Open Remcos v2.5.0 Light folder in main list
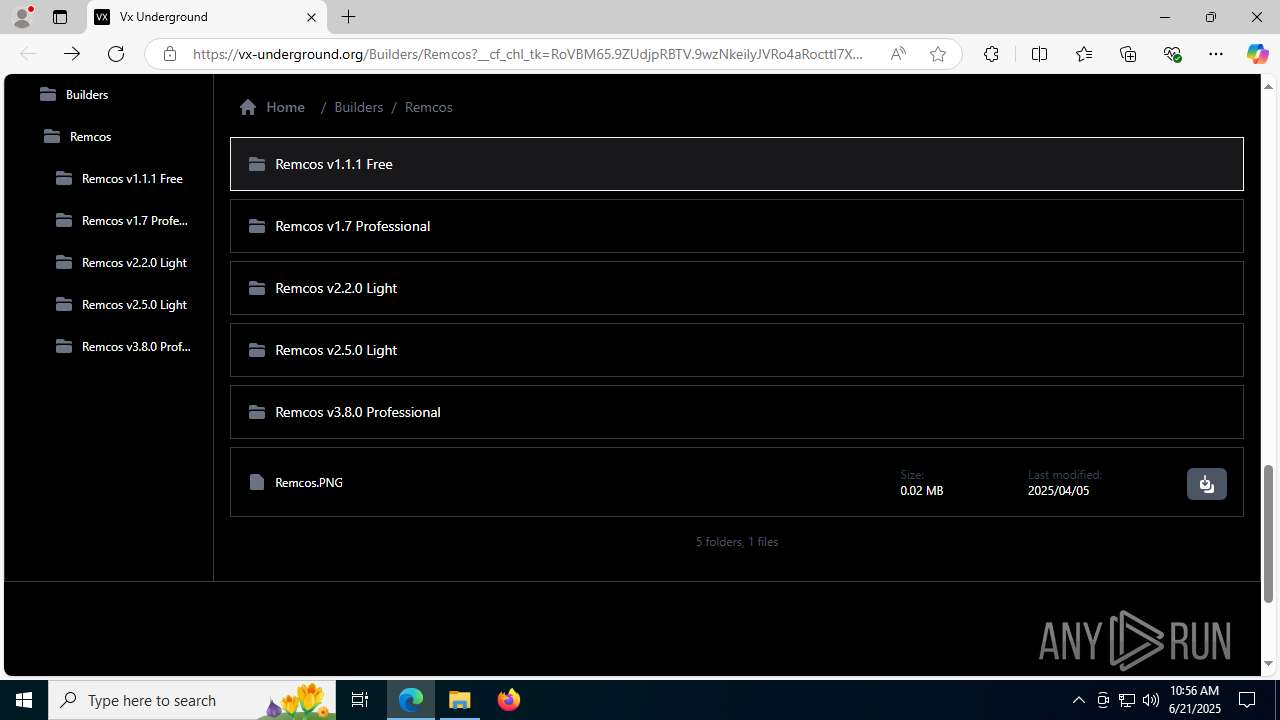Screen dimensions: 1280x720 737,350
